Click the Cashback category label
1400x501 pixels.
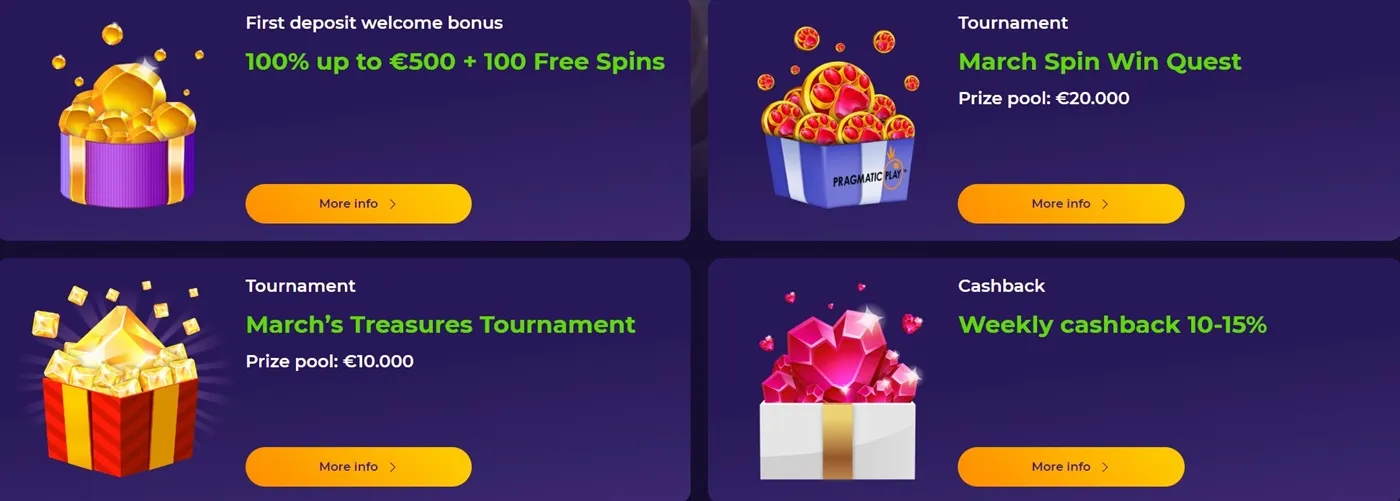tap(1001, 286)
